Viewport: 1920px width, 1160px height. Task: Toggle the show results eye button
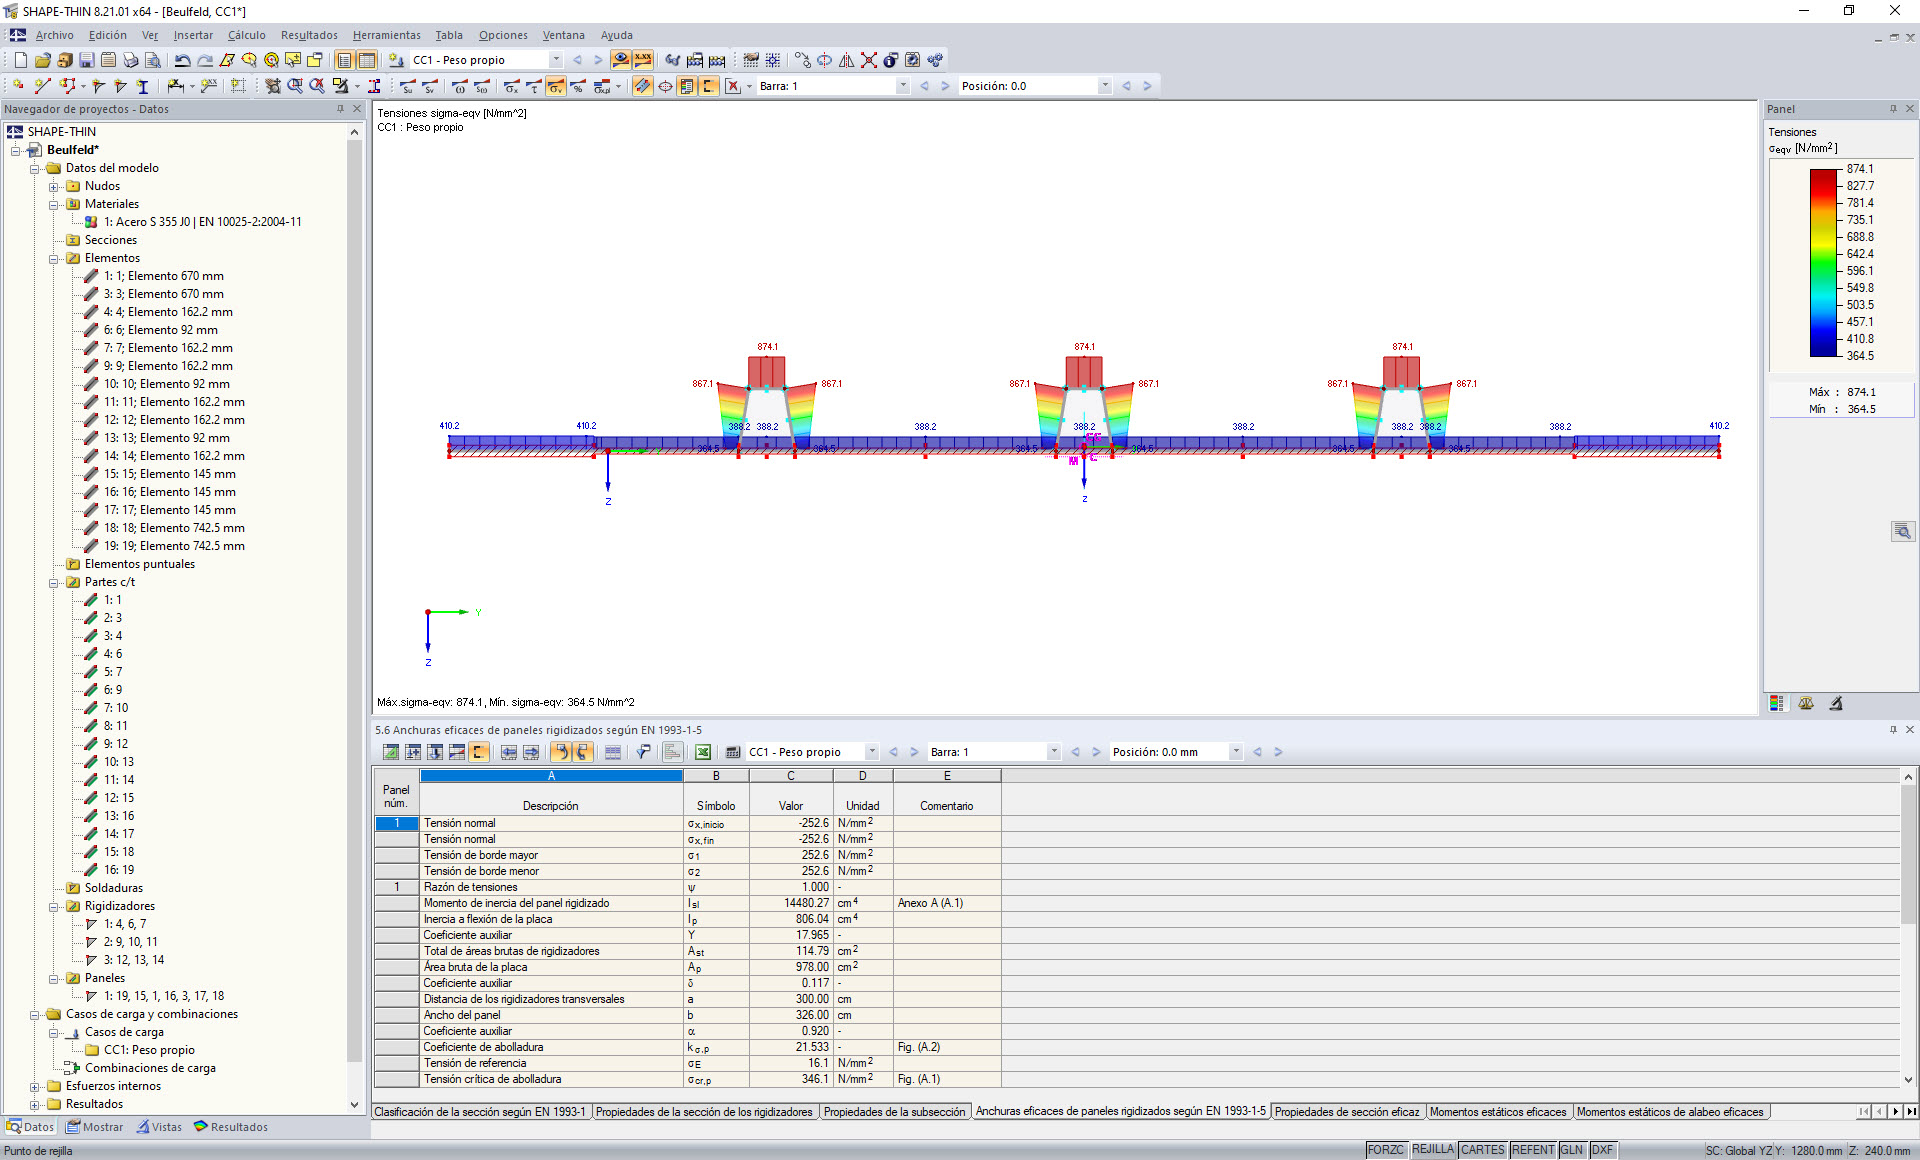pos(621,60)
